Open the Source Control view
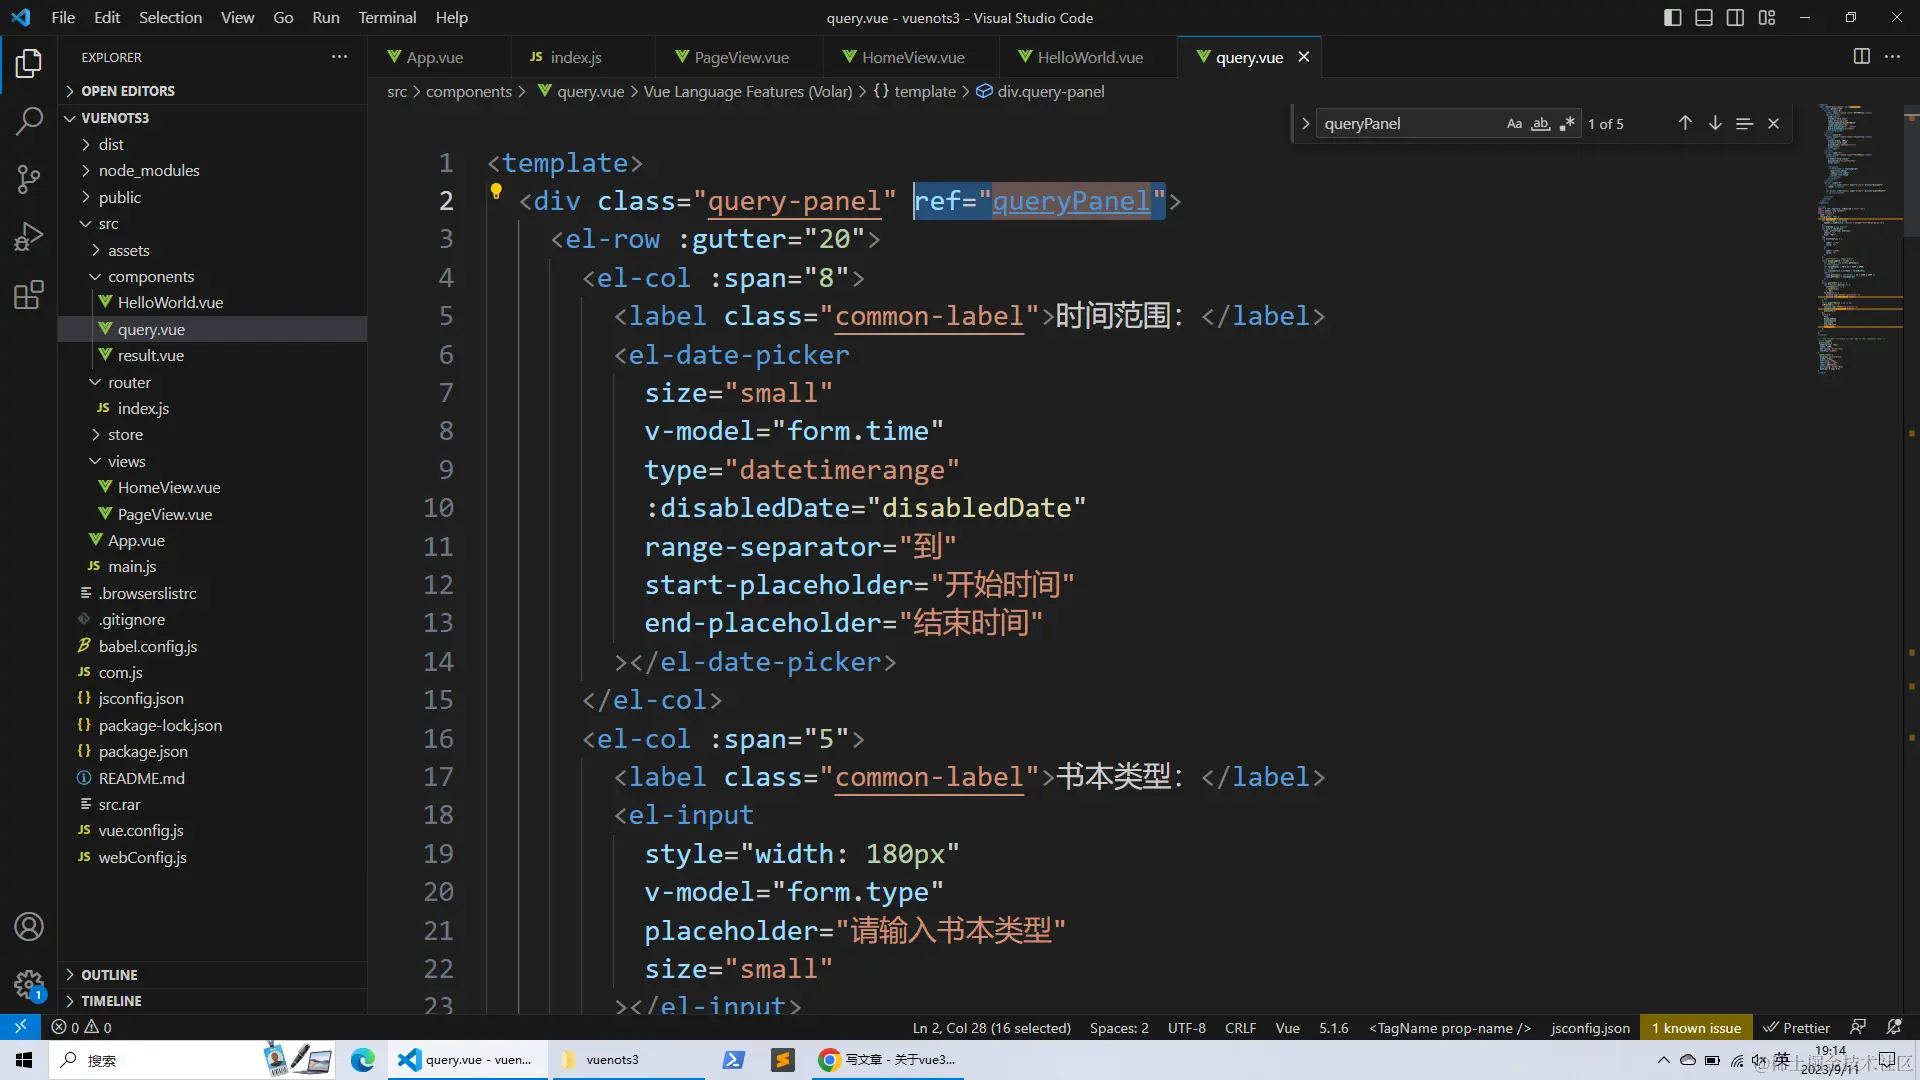The width and height of the screenshot is (1920, 1080). pyautogui.click(x=29, y=179)
